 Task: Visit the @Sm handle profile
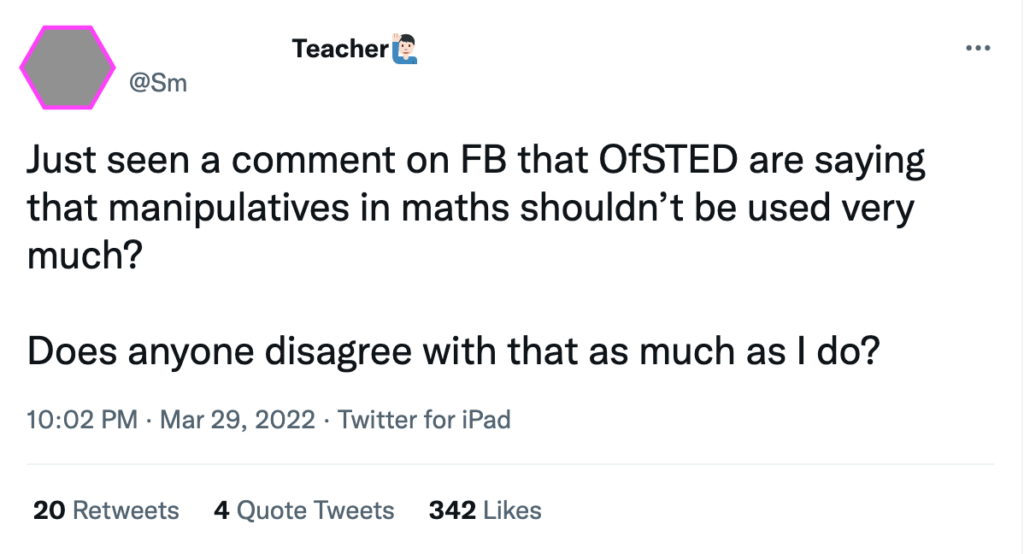(x=158, y=83)
